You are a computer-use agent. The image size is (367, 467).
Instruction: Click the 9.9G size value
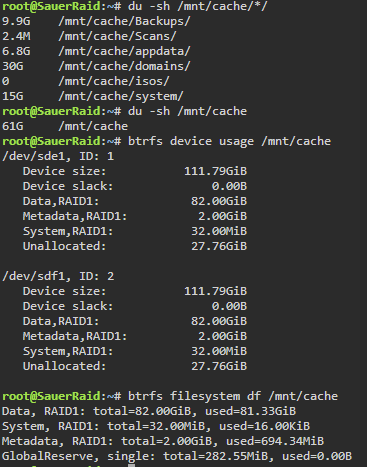(16, 21)
